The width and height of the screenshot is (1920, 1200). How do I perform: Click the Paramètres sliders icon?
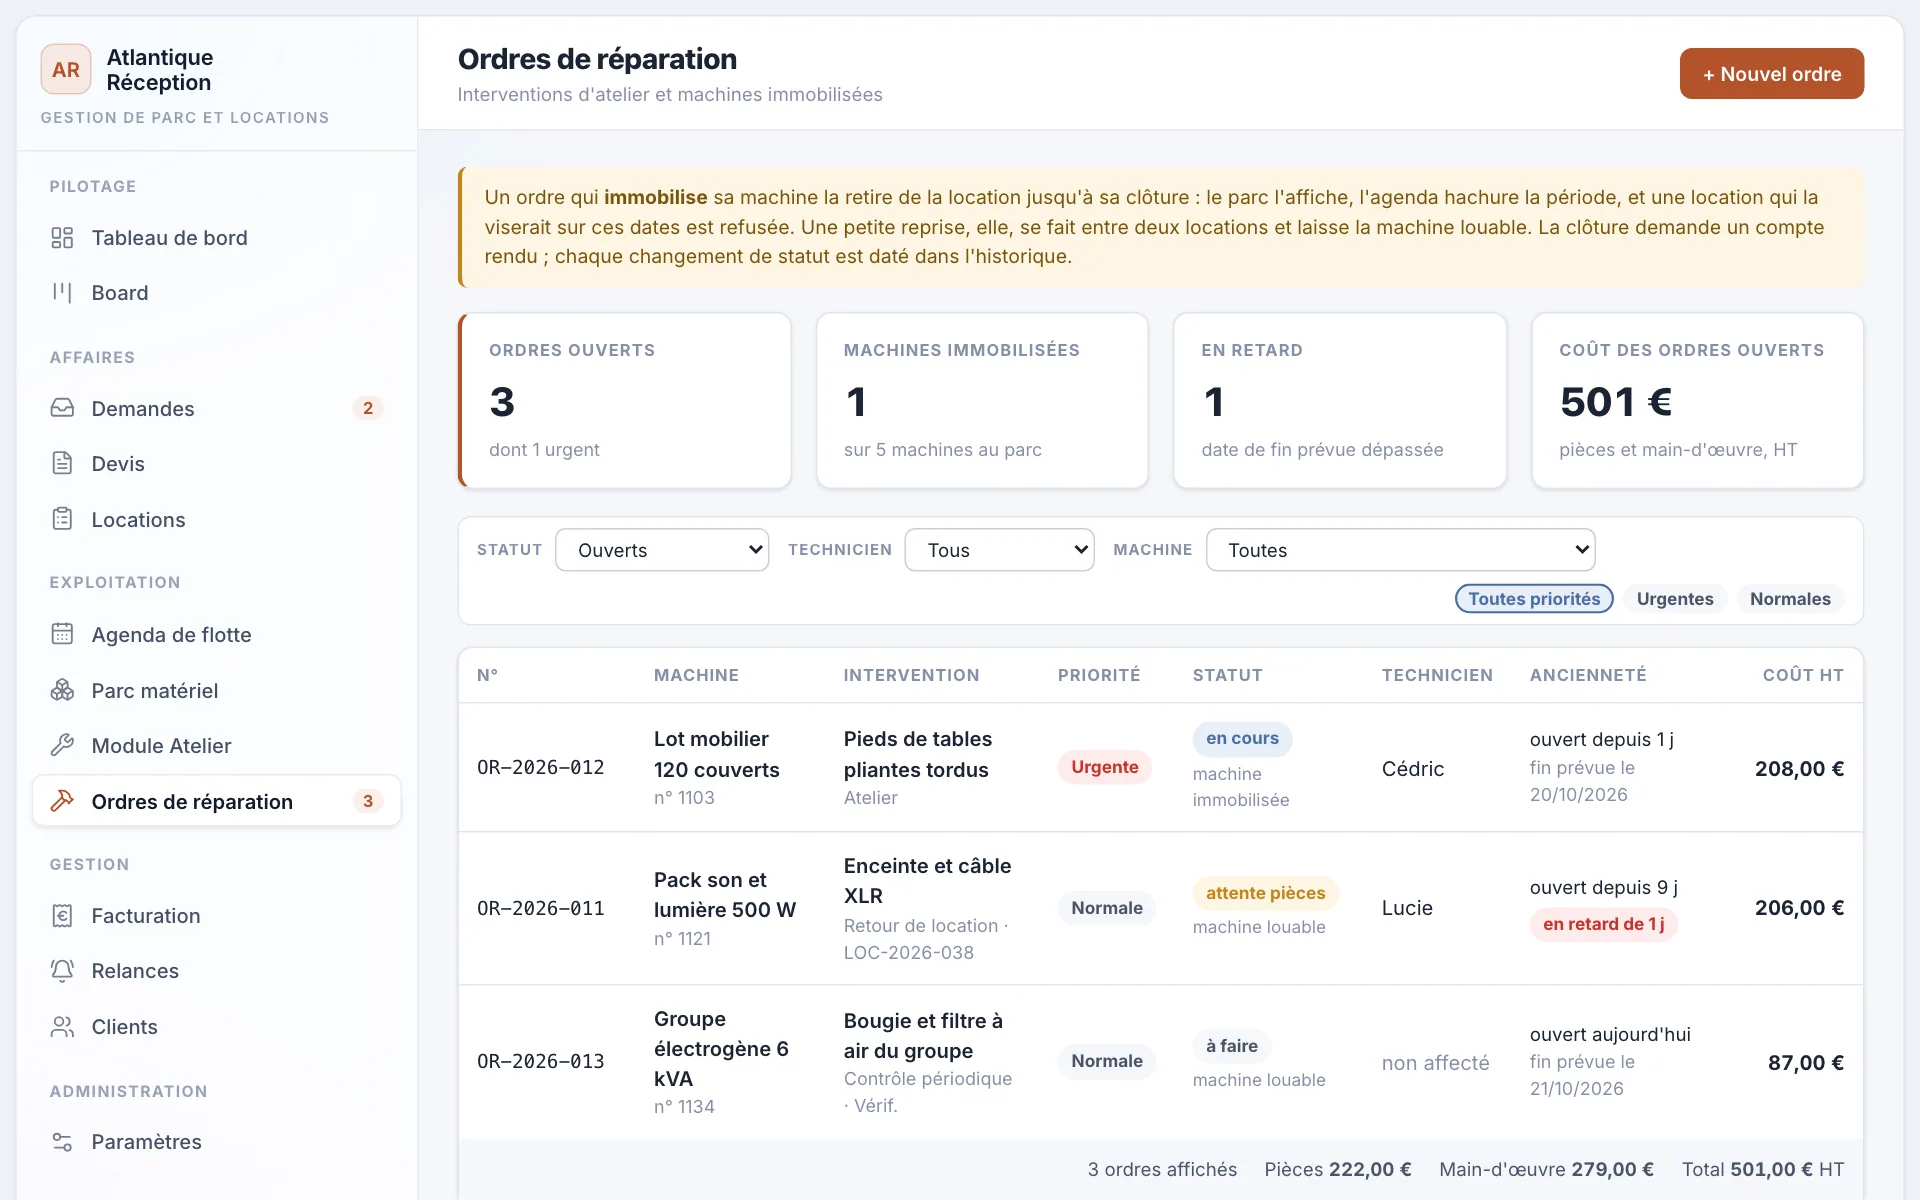tap(62, 1141)
